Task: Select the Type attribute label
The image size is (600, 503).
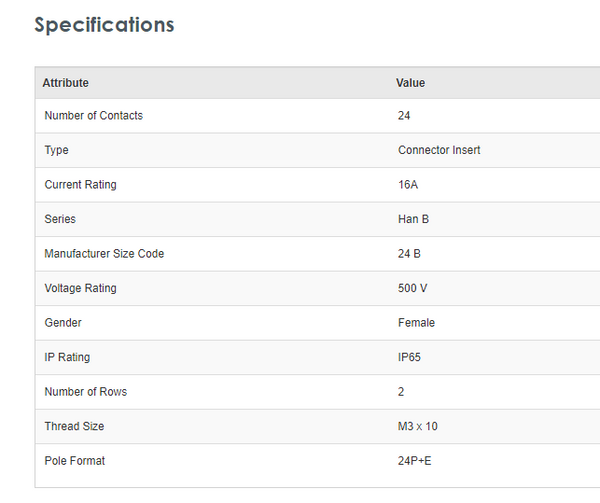Action: click(56, 150)
